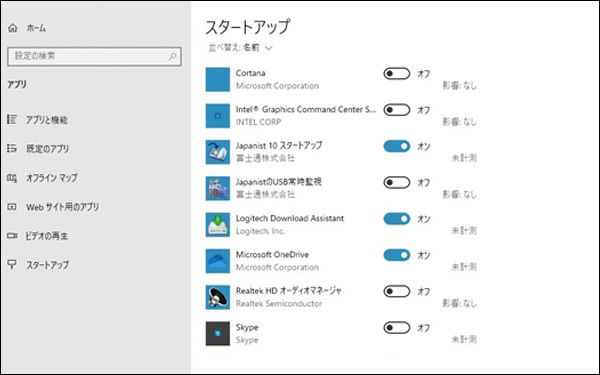Open the 並べ替え: 名前 sort dropdown

point(240,48)
